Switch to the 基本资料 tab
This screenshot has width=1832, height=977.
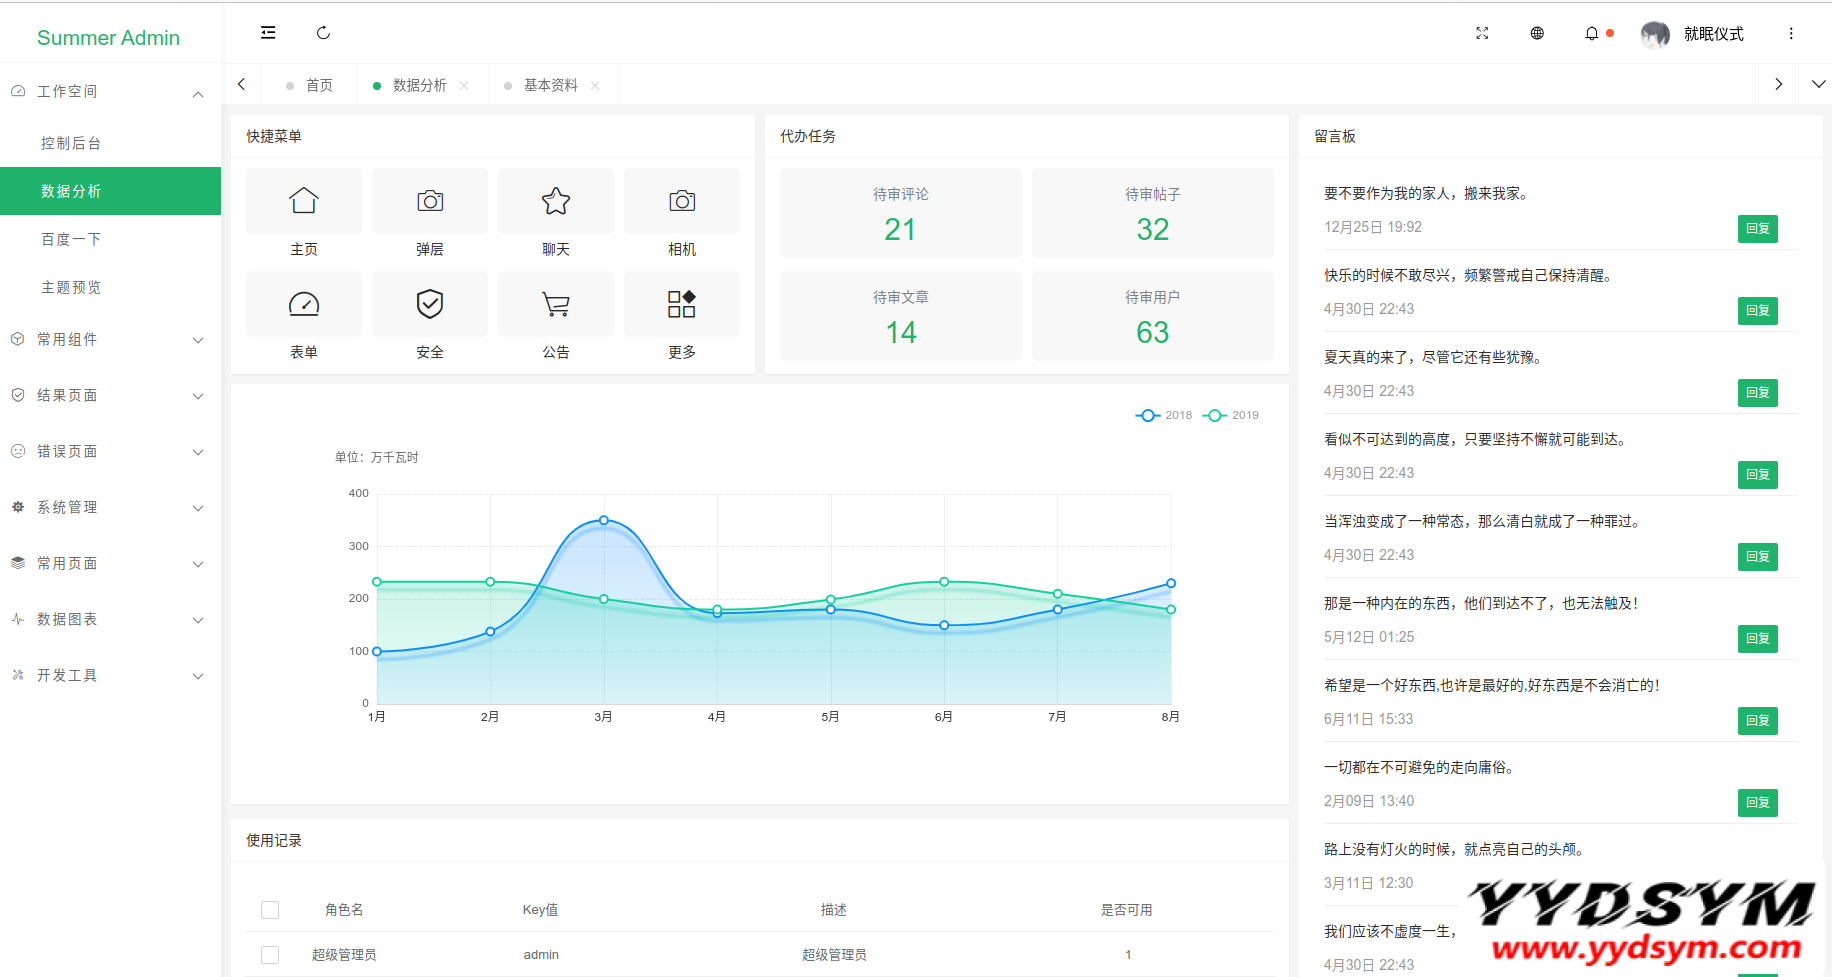point(550,85)
